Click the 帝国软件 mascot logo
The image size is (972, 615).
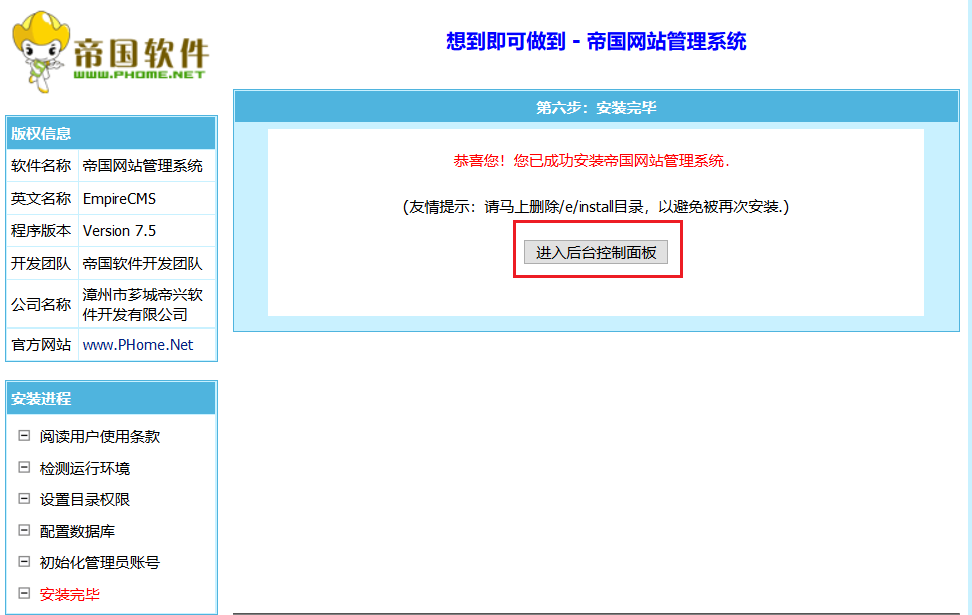110,52
